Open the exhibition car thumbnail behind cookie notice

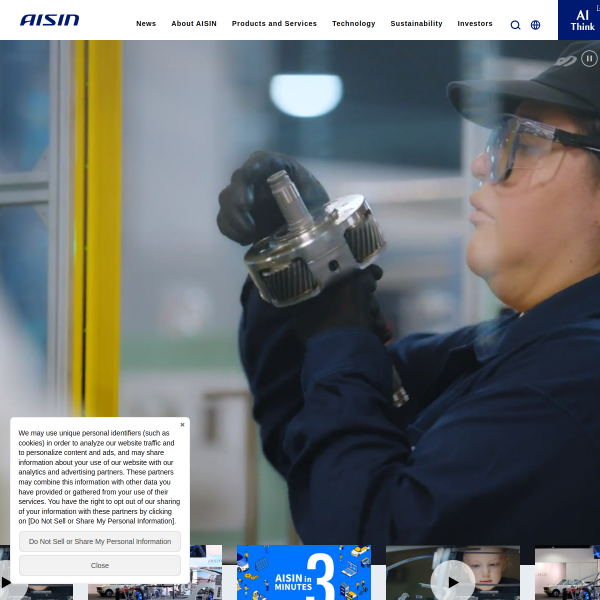(x=205, y=572)
